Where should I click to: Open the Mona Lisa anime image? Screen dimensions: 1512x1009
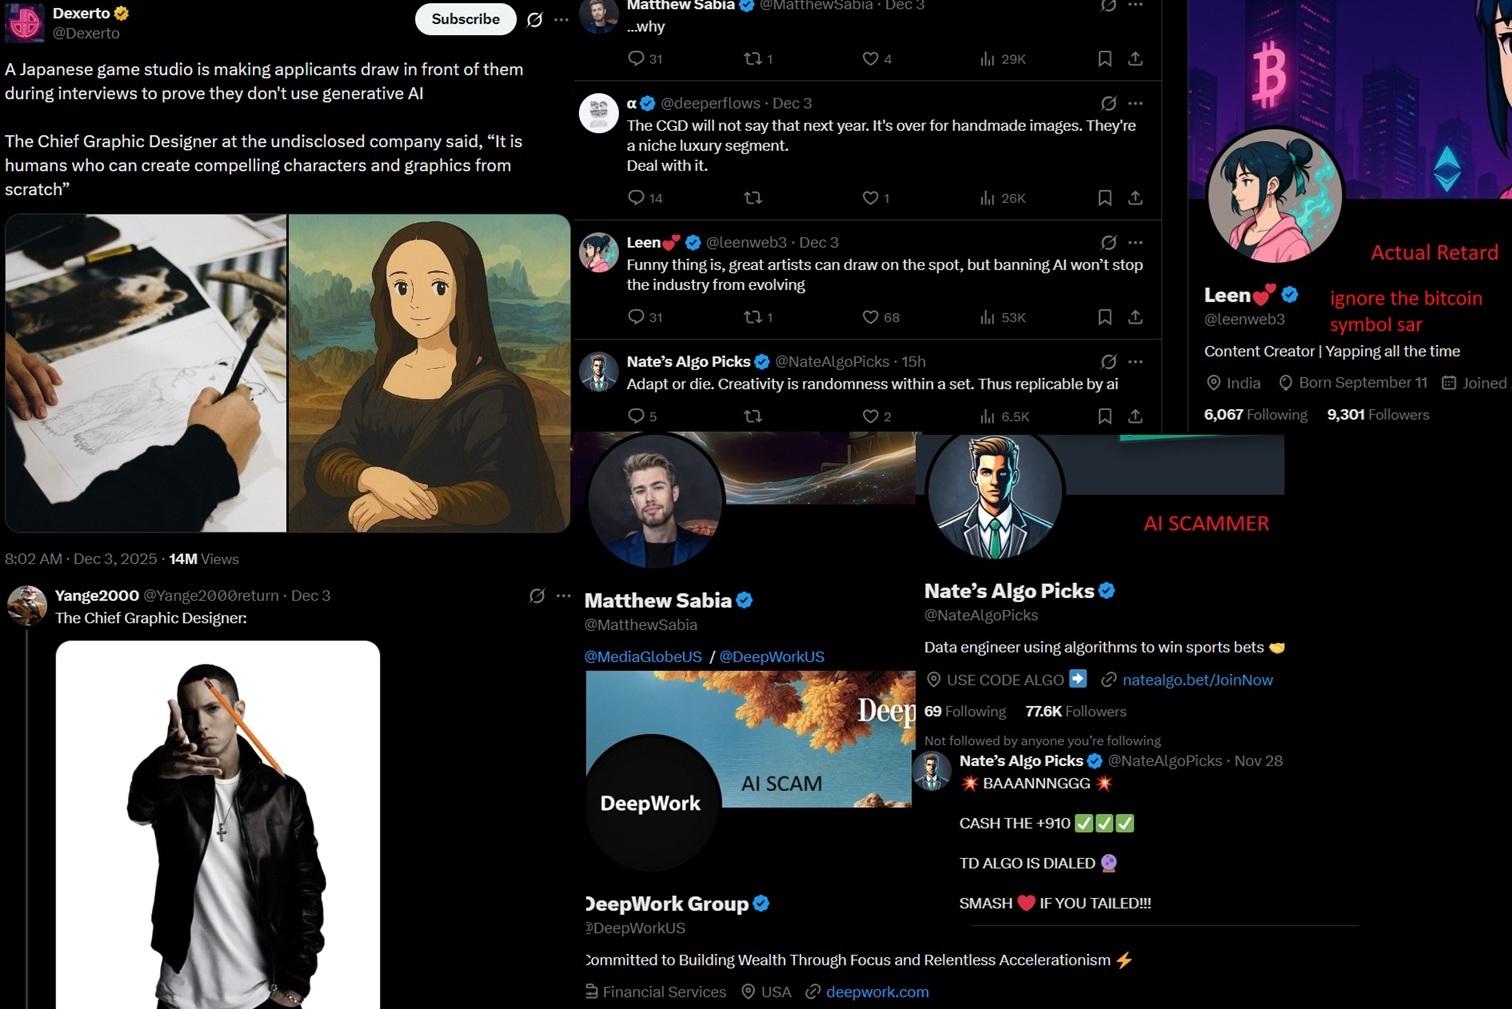pyautogui.click(x=429, y=373)
